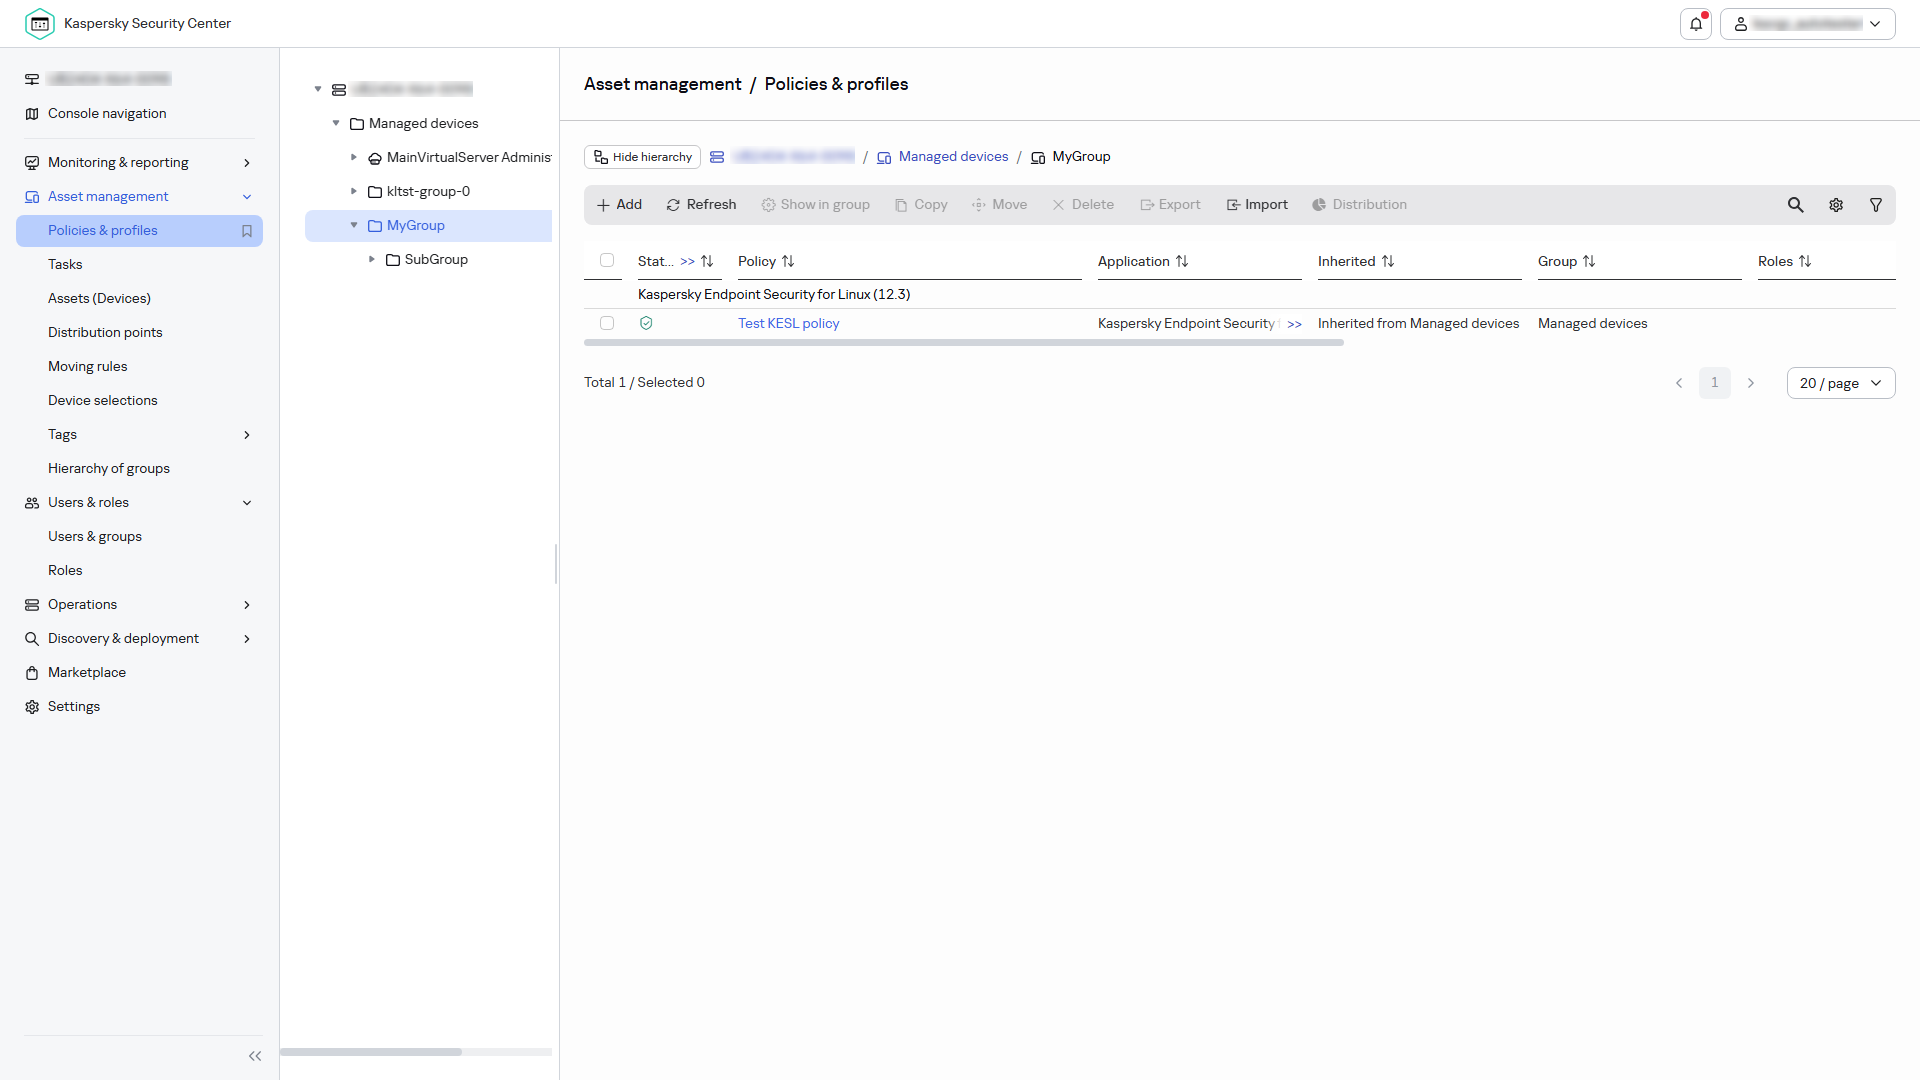The image size is (1920, 1080).
Task: Click the Import button
Action: point(1258,205)
